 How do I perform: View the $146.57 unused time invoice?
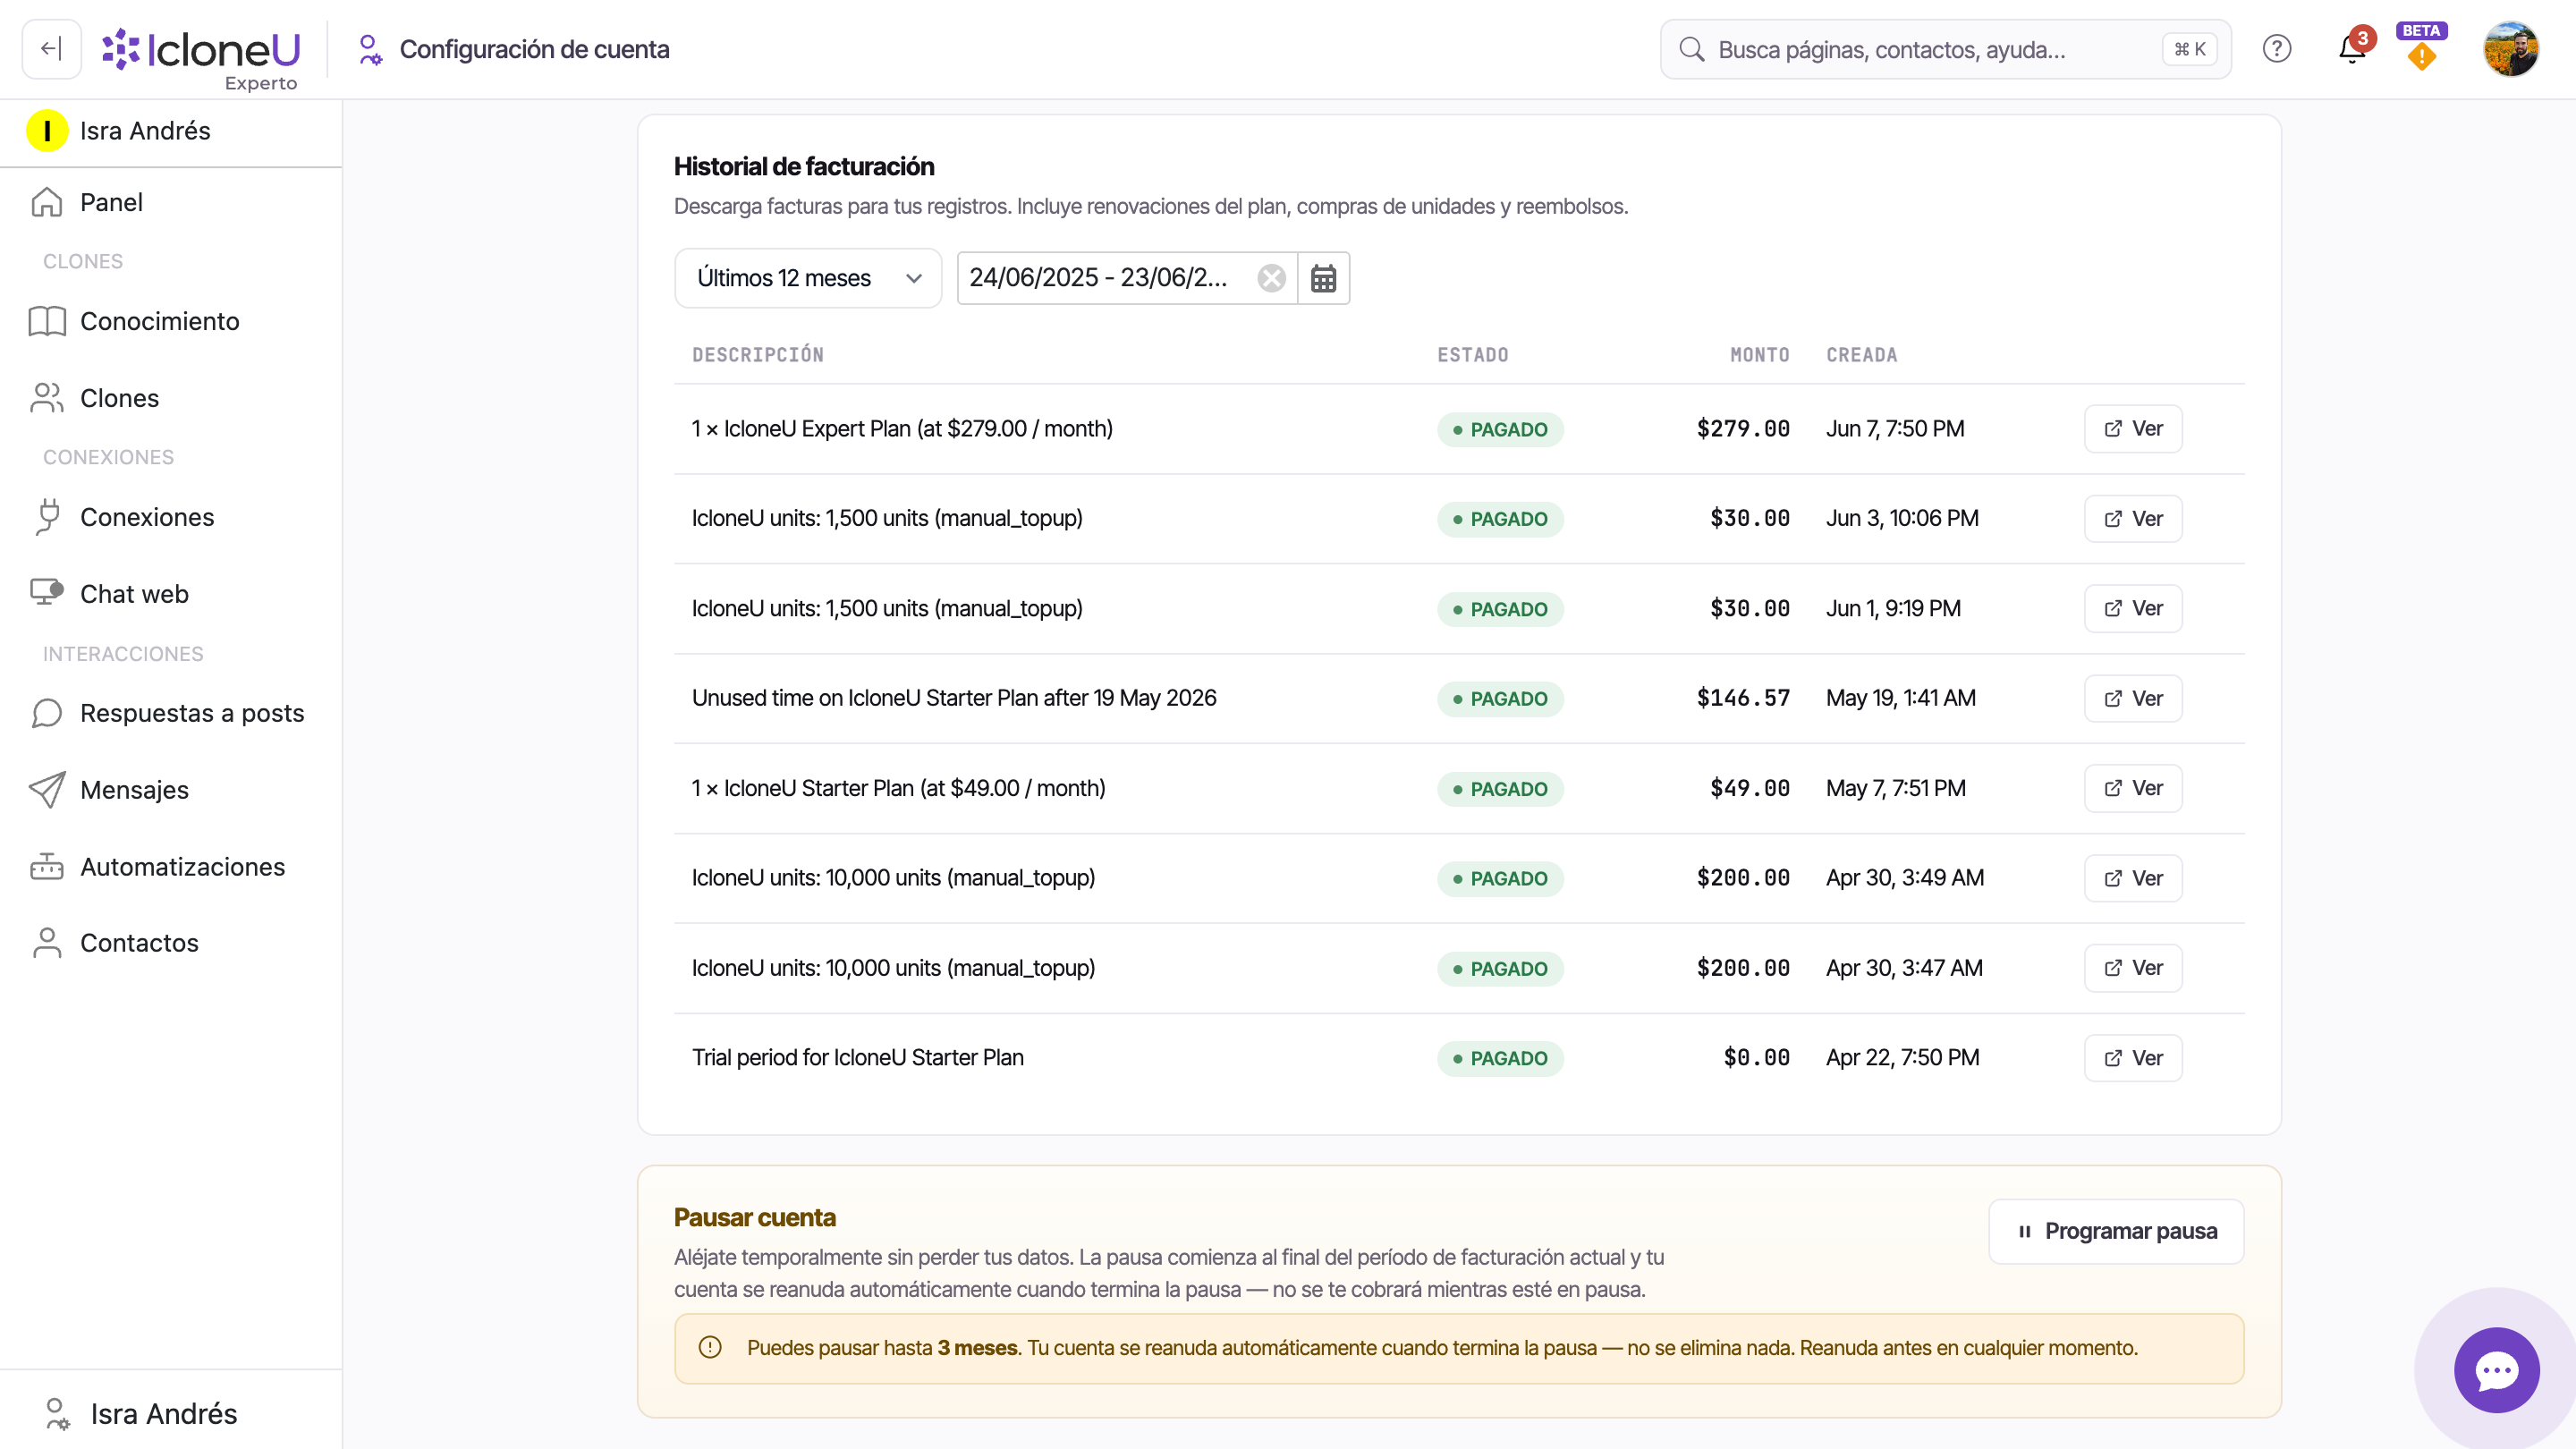tap(2133, 698)
